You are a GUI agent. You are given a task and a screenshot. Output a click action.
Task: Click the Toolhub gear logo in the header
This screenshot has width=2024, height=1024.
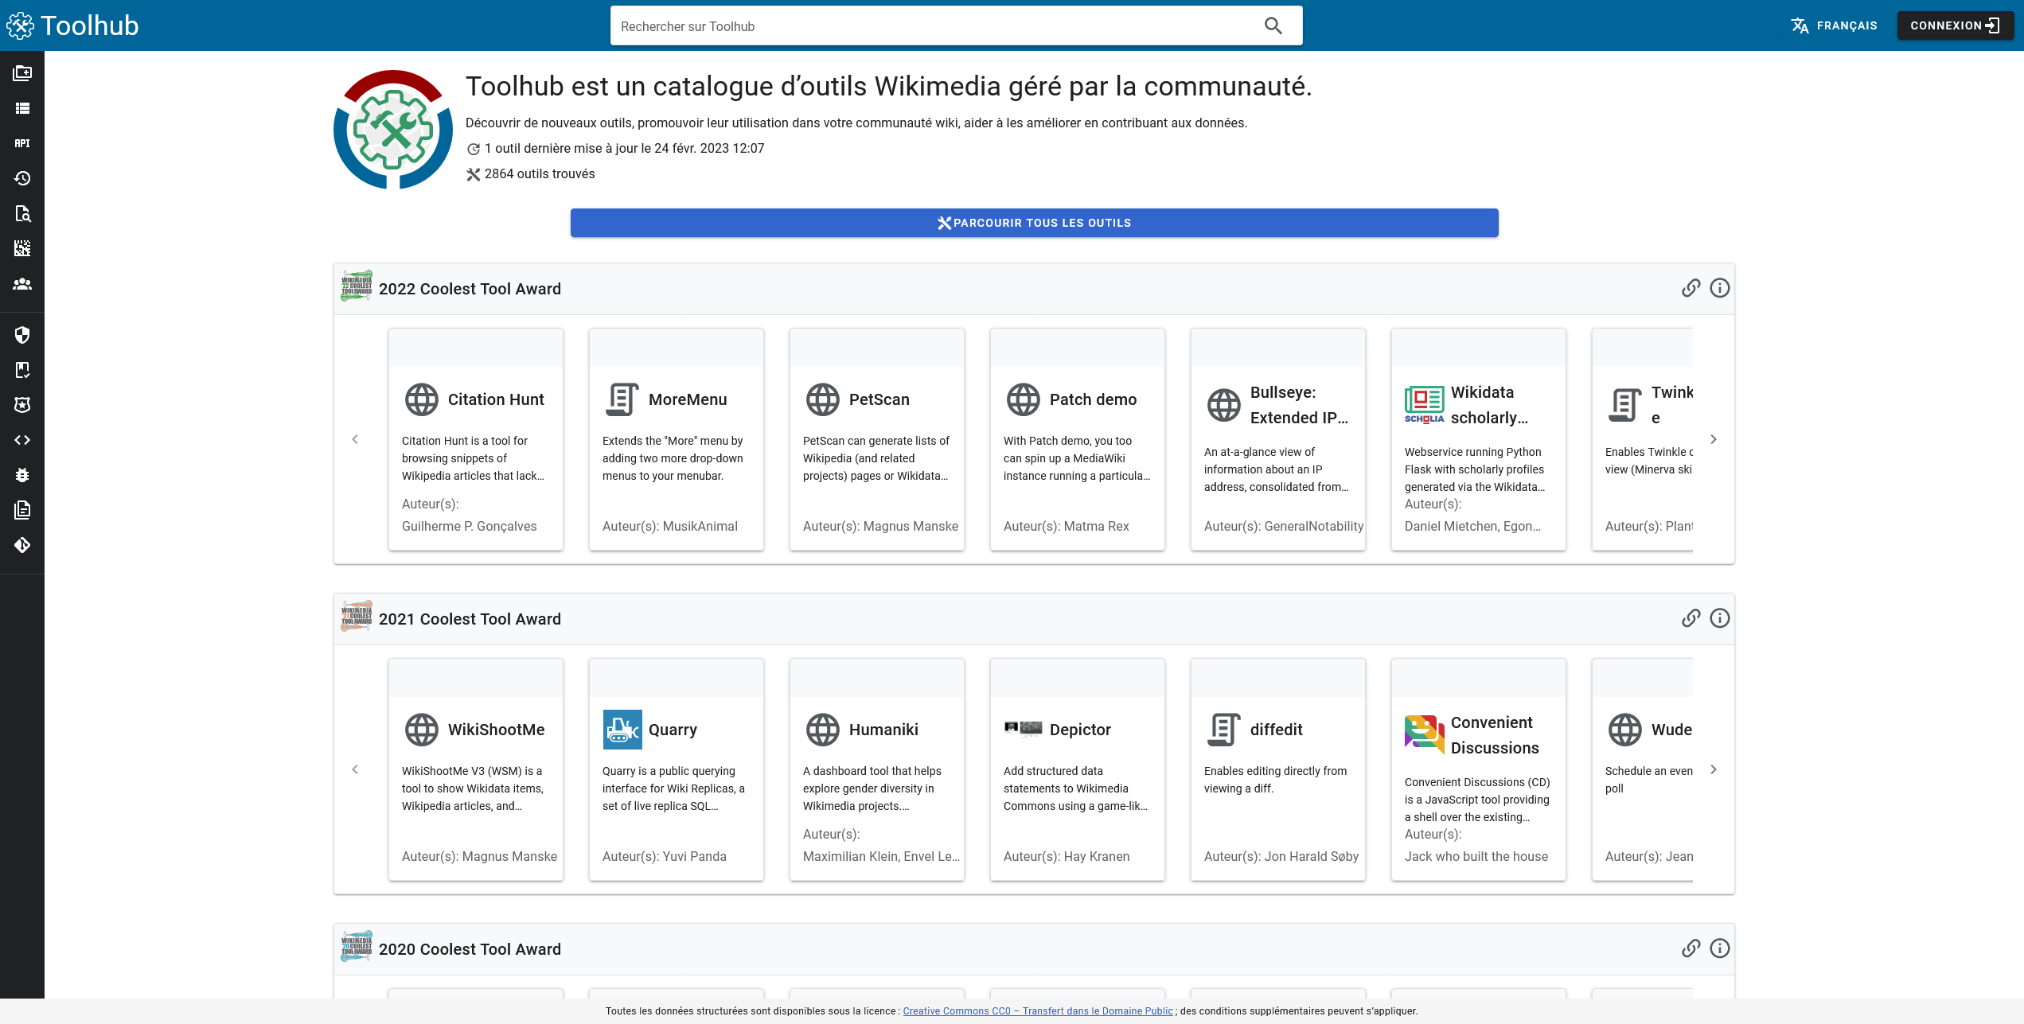(x=20, y=25)
